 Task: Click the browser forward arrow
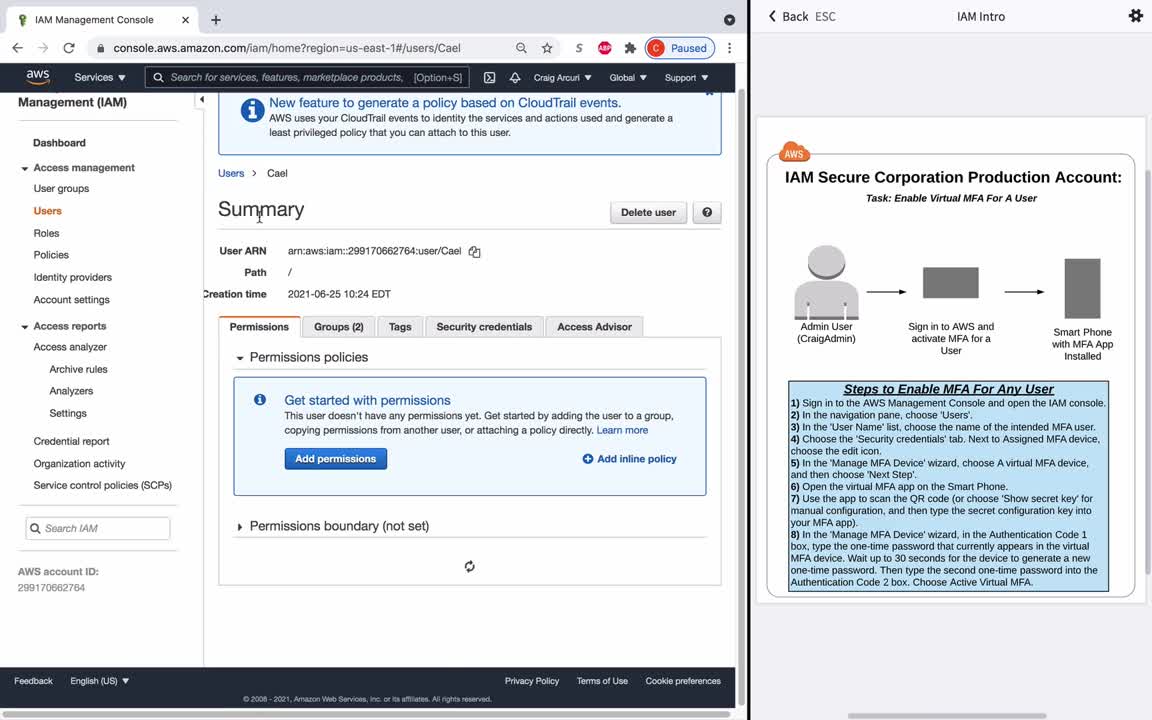click(43, 48)
